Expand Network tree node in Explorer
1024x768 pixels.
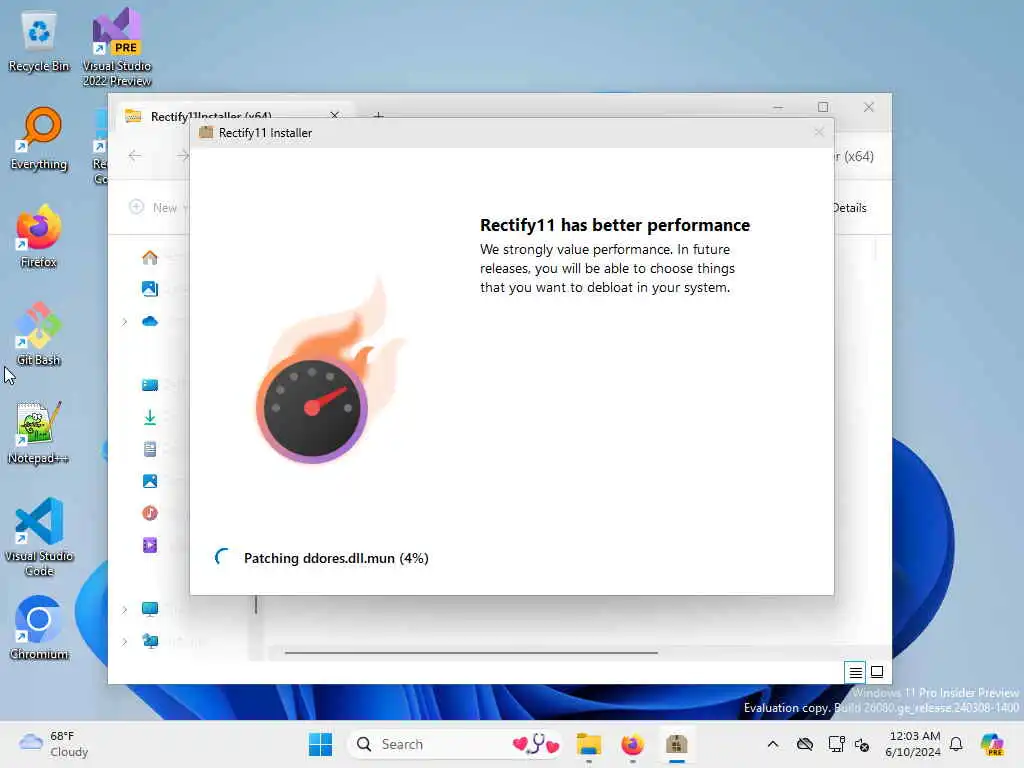[x=124, y=641]
